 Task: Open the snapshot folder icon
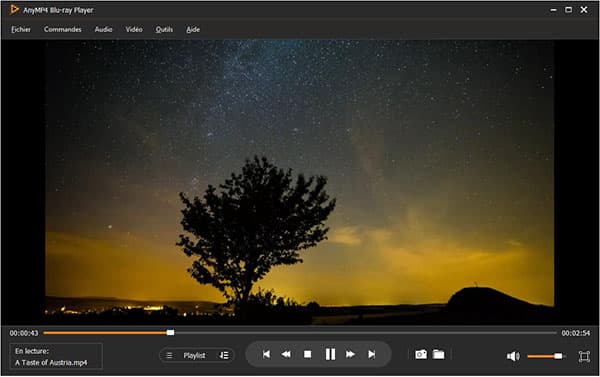pos(439,354)
